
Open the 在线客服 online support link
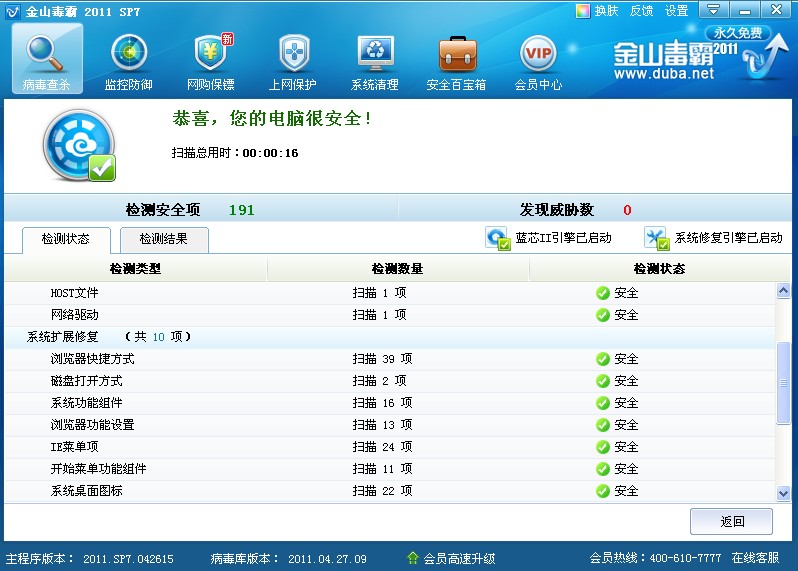point(755,558)
